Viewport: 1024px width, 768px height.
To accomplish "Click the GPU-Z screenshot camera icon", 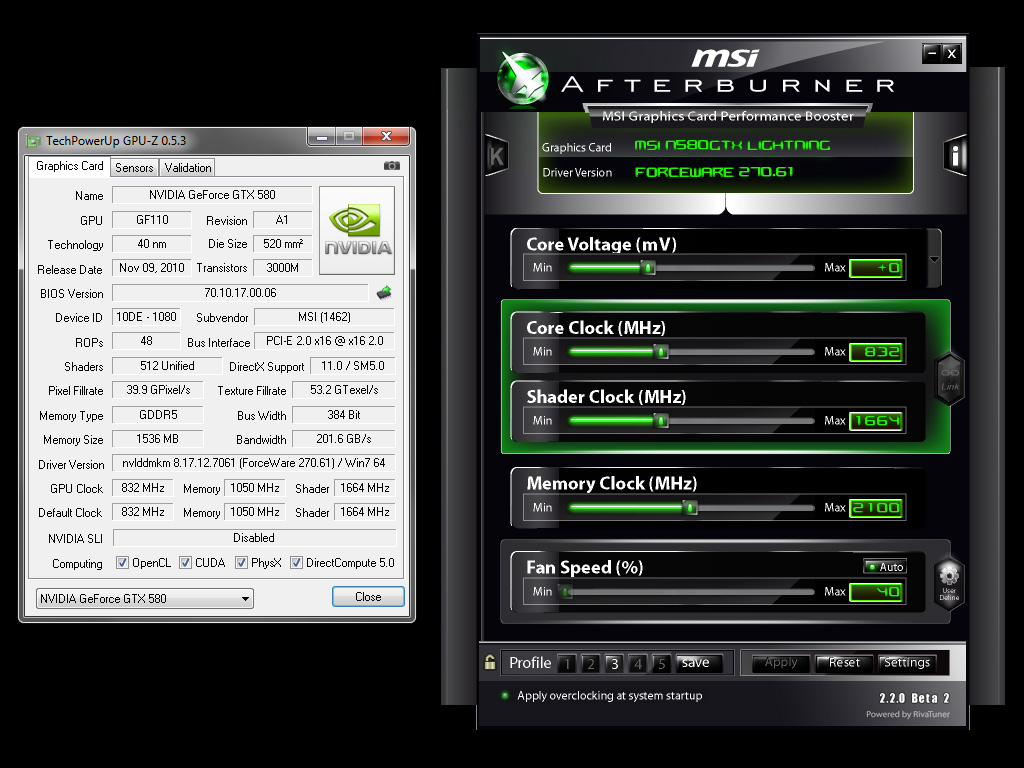I will pos(392,166).
